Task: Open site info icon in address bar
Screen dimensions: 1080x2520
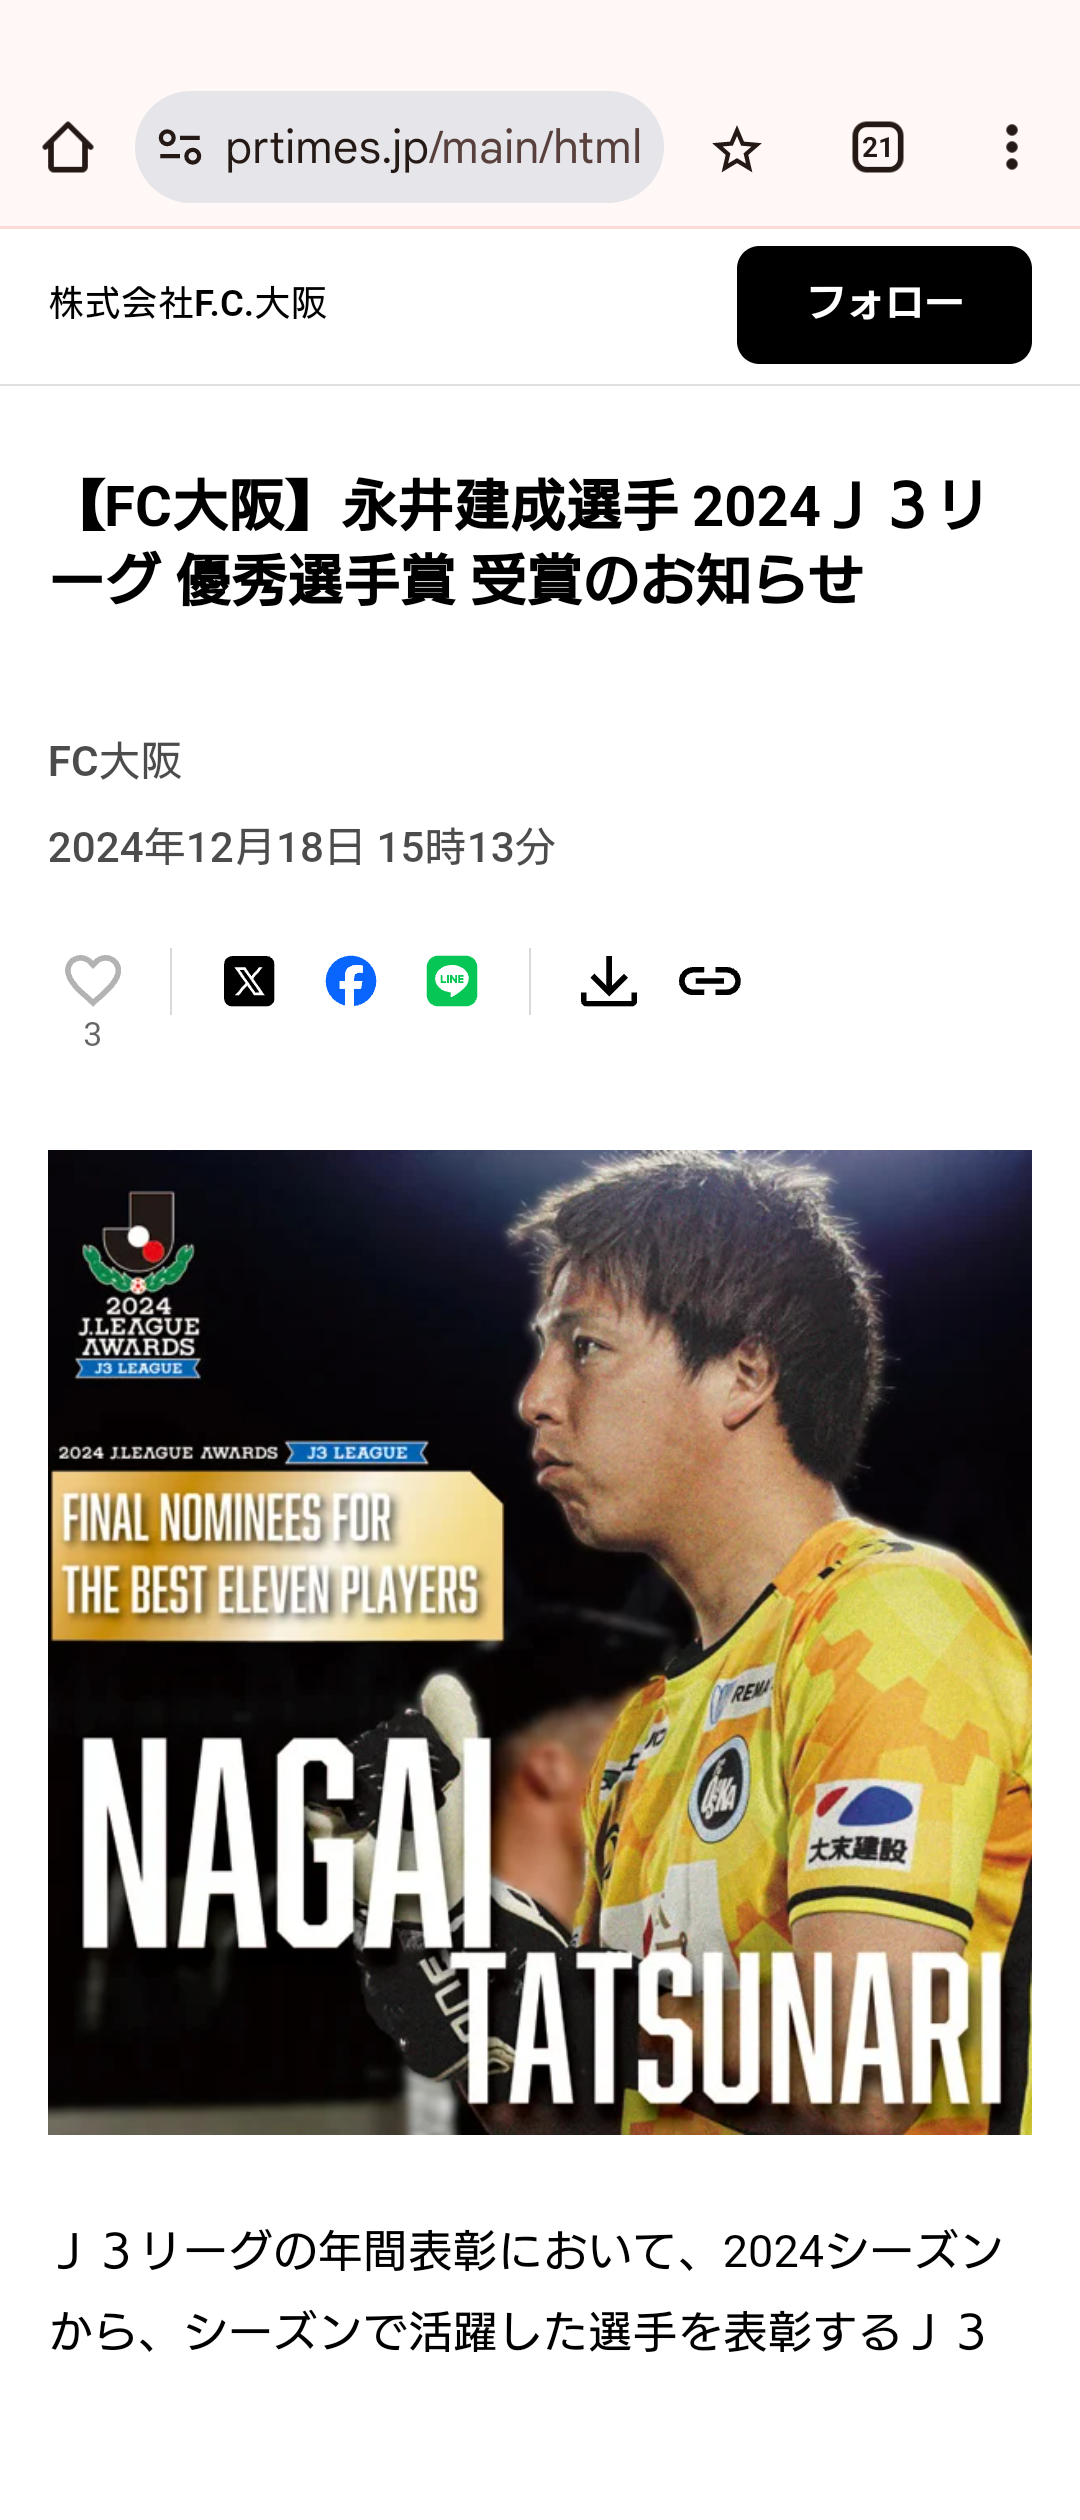Action: coord(180,148)
